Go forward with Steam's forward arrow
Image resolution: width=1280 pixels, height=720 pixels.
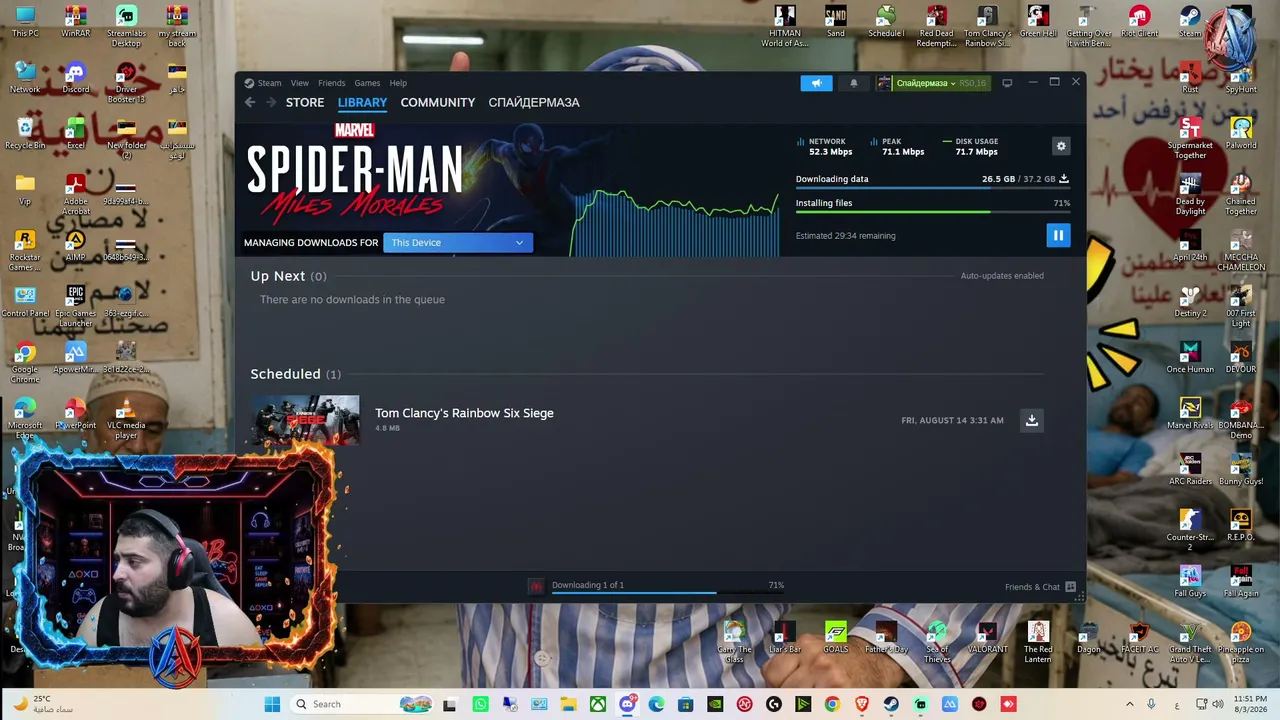(x=270, y=102)
